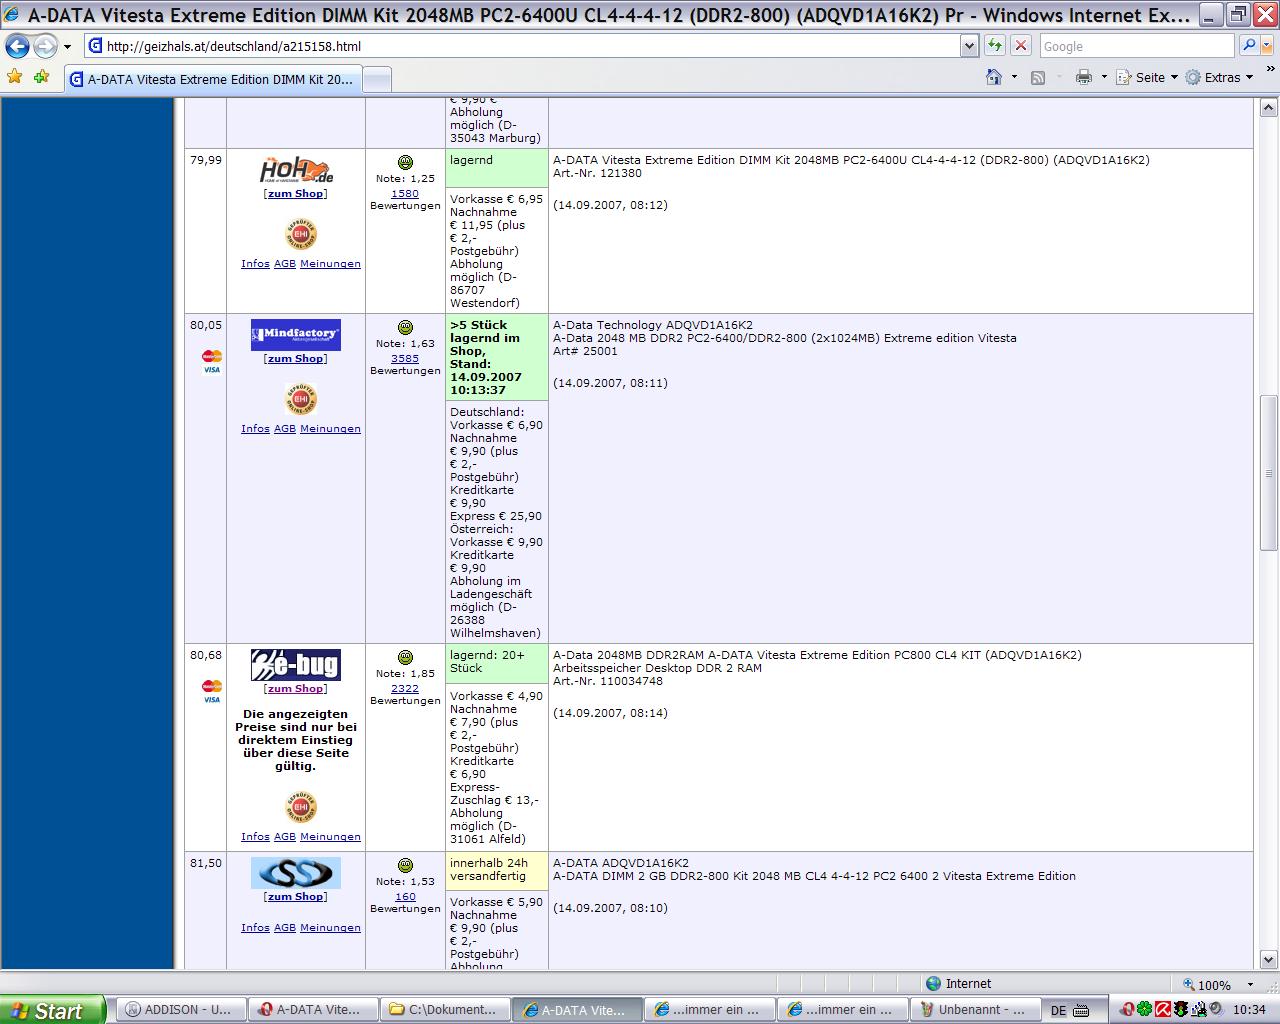This screenshot has width=1280, height=1024.
Task: Click the Mastercard icon beside price 80,05
Action: pyautogui.click(x=212, y=356)
